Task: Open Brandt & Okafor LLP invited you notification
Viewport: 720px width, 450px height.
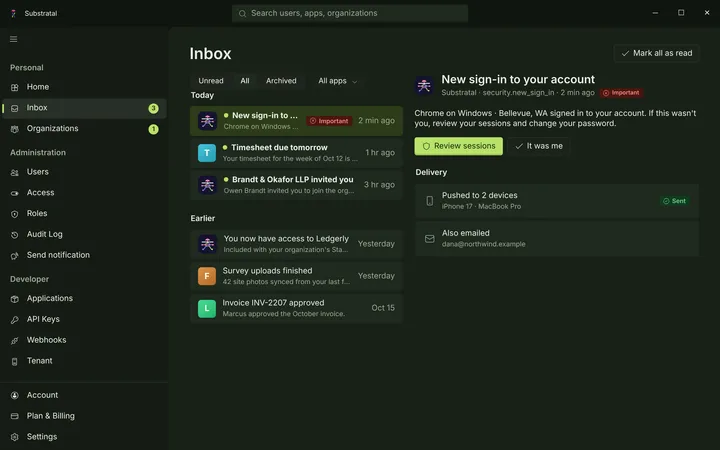Action: tap(296, 185)
